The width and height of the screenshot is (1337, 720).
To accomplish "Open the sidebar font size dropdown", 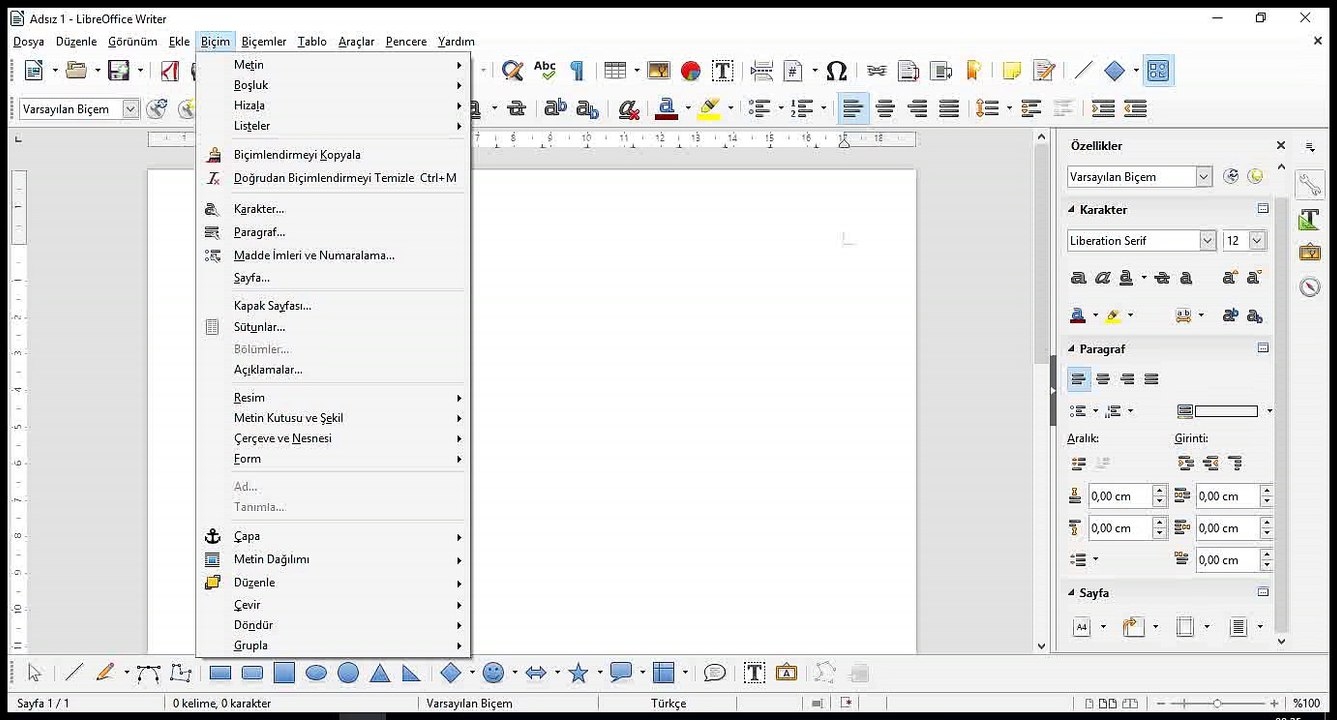I will click(x=1257, y=240).
